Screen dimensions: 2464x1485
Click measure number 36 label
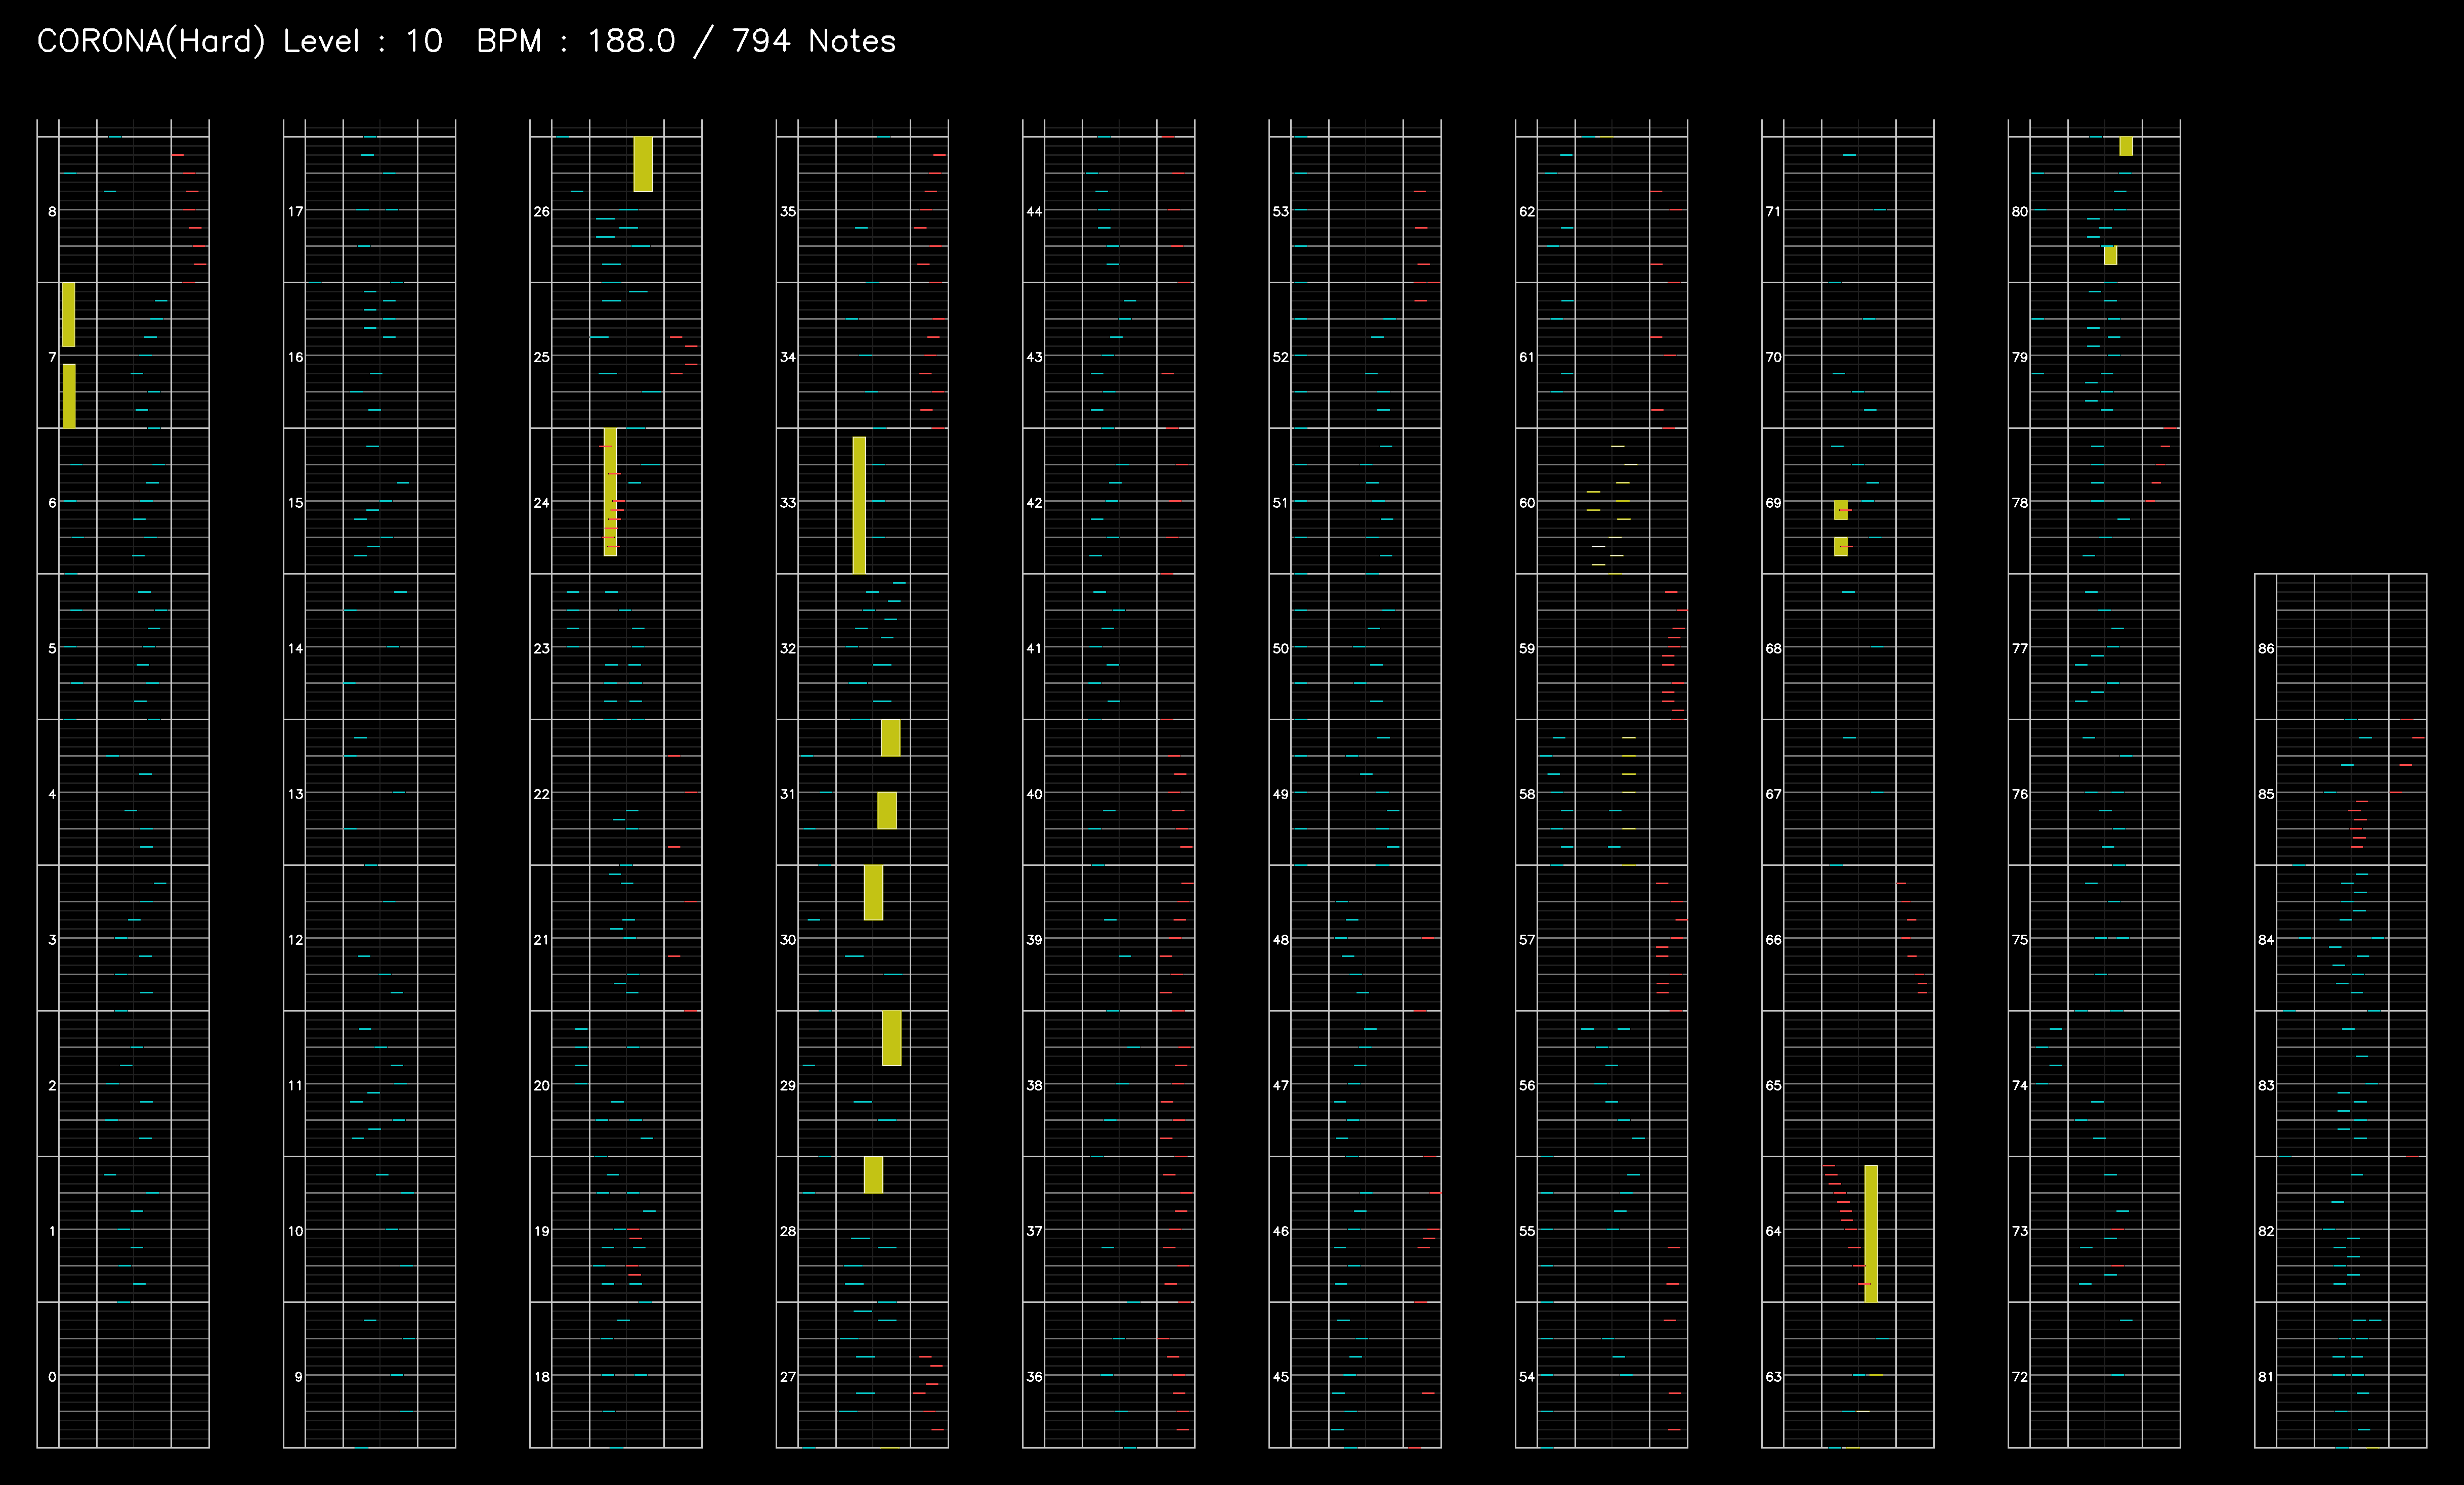1034,1377
